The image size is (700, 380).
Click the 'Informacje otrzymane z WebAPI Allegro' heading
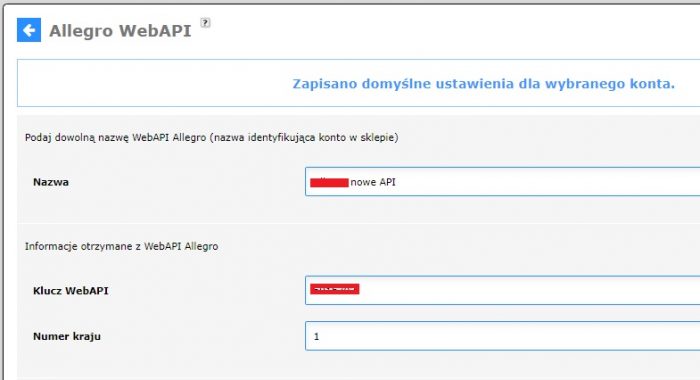point(121,246)
